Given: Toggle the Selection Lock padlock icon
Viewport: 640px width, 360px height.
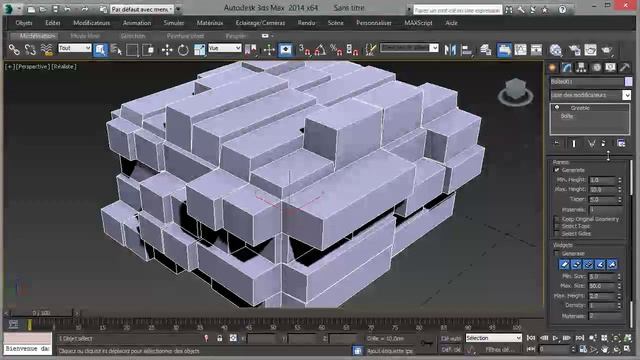Looking at the screenshot, I should point(220,338).
